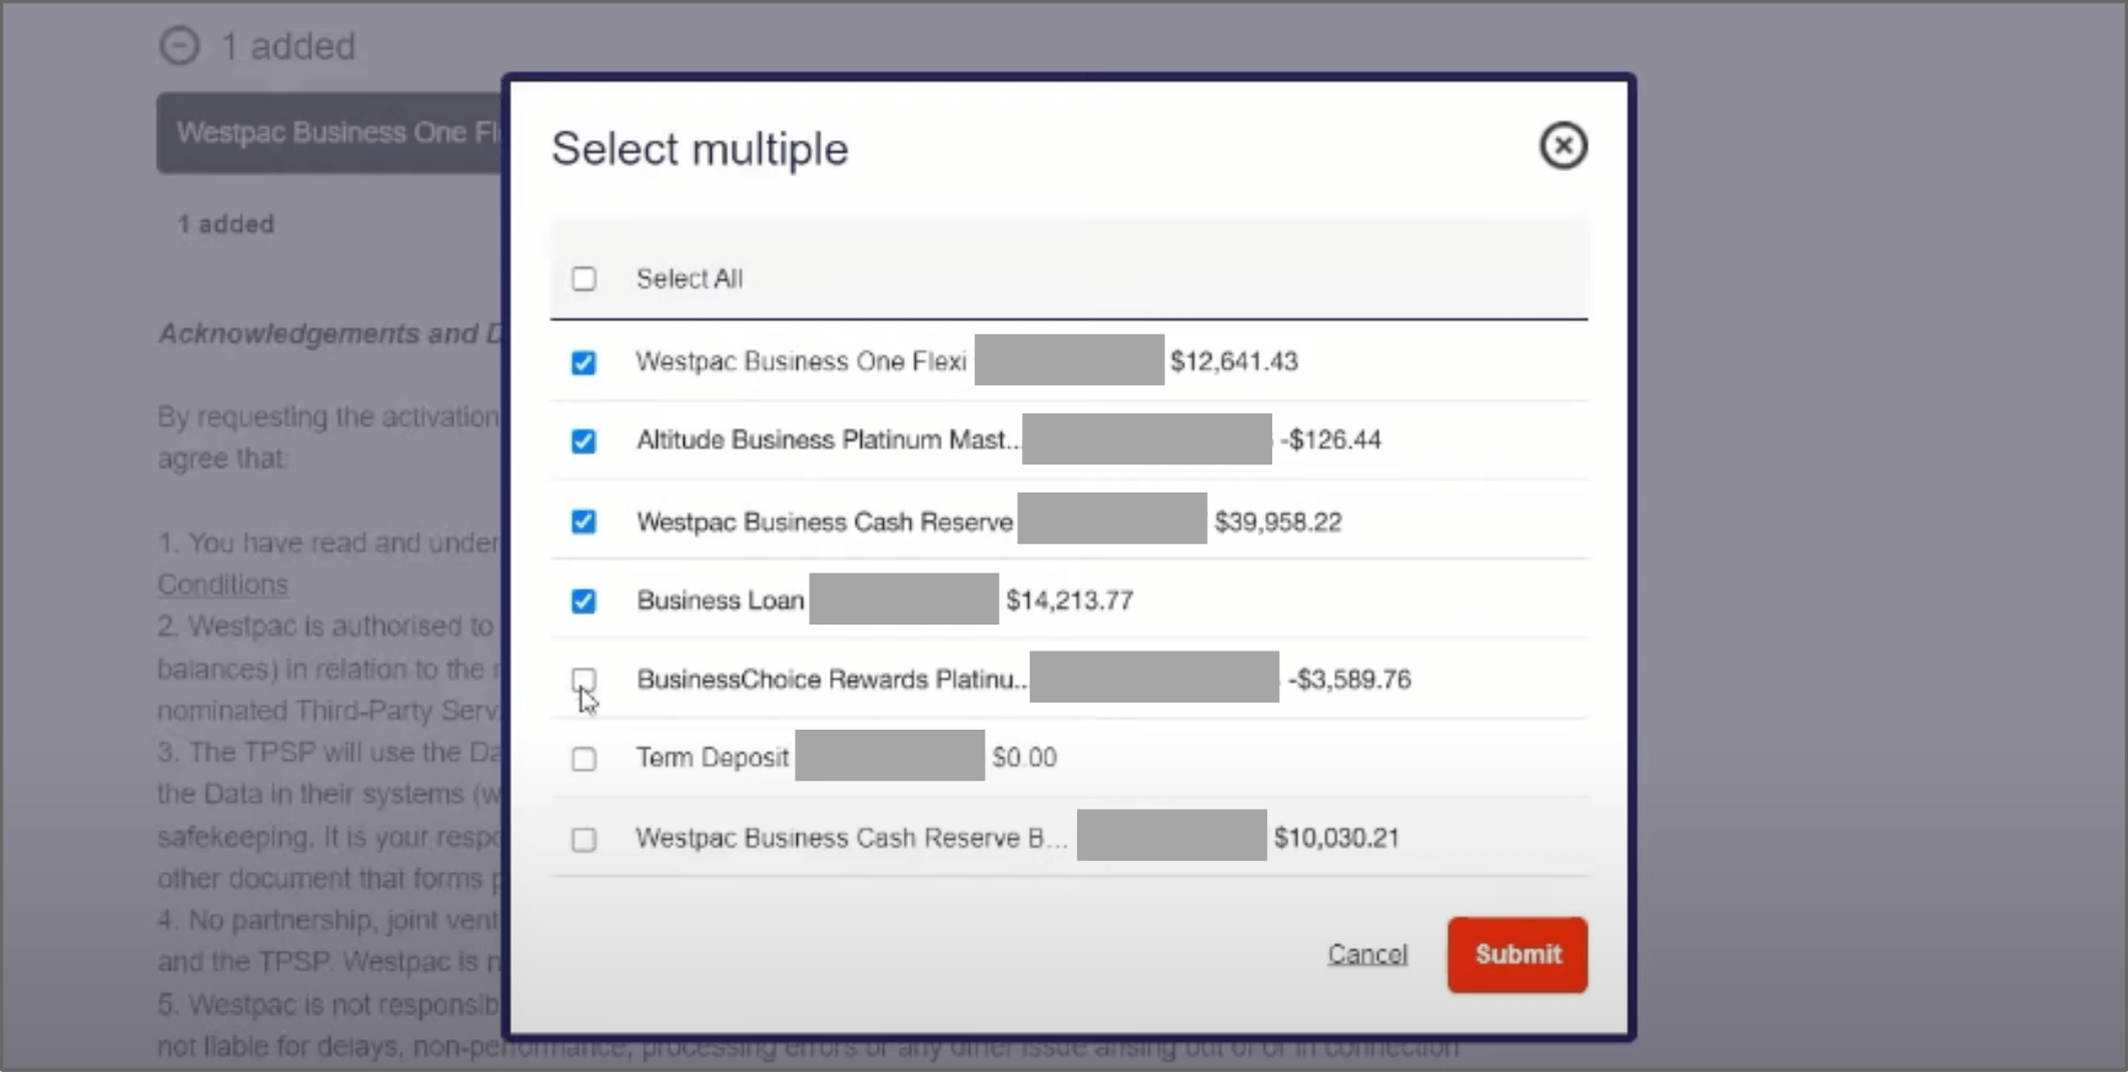
Task: Click the Westpac Business One Flexi chip behind dialog
Action: coord(331,133)
